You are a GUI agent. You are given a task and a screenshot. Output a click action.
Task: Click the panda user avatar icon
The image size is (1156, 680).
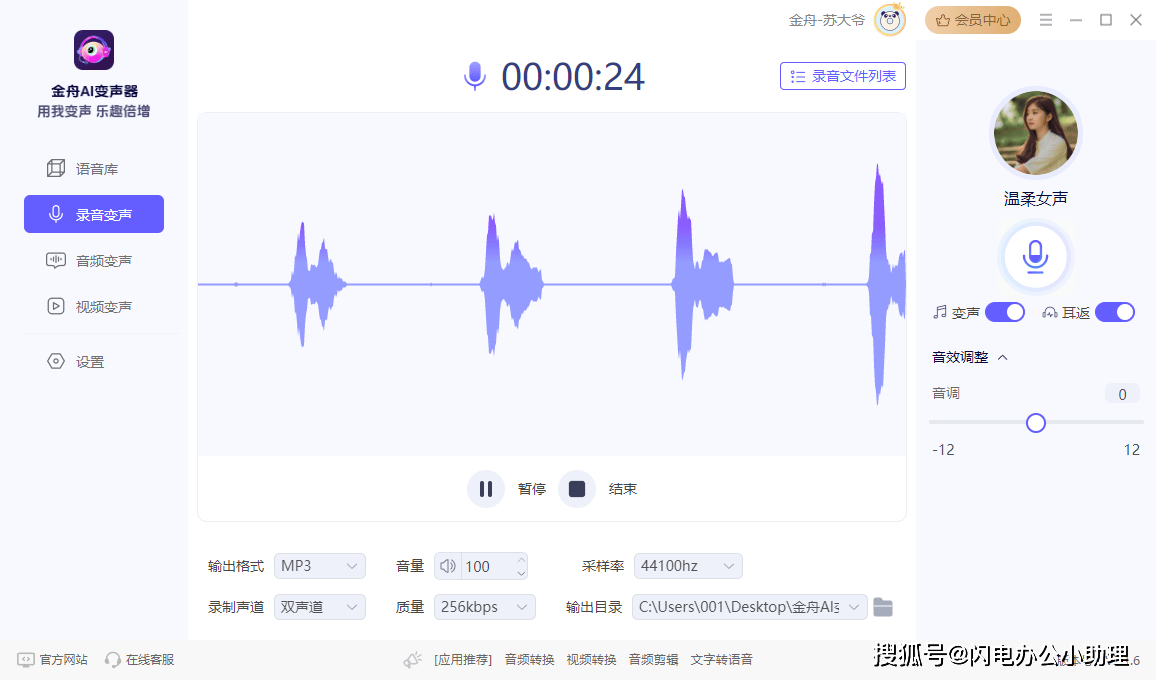tap(889, 20)
